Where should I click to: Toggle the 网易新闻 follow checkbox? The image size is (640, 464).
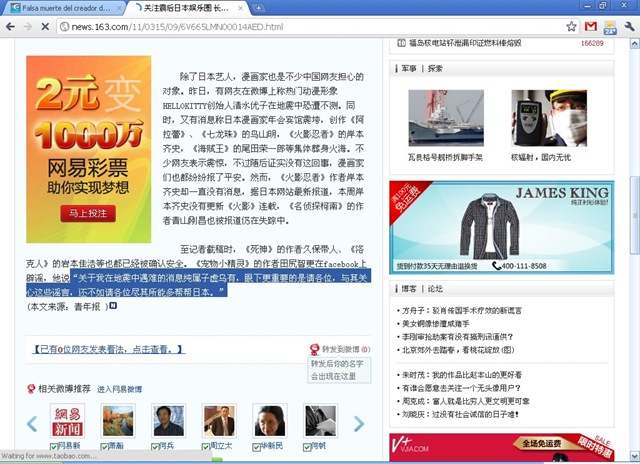pos(53,447)
